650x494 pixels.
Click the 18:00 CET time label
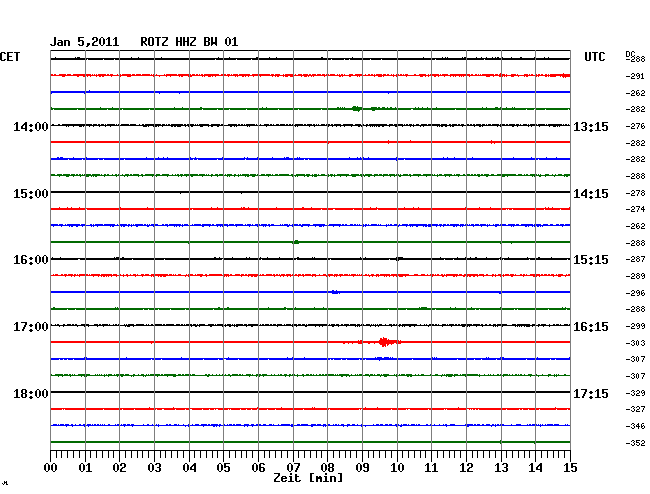coord(31,393)
